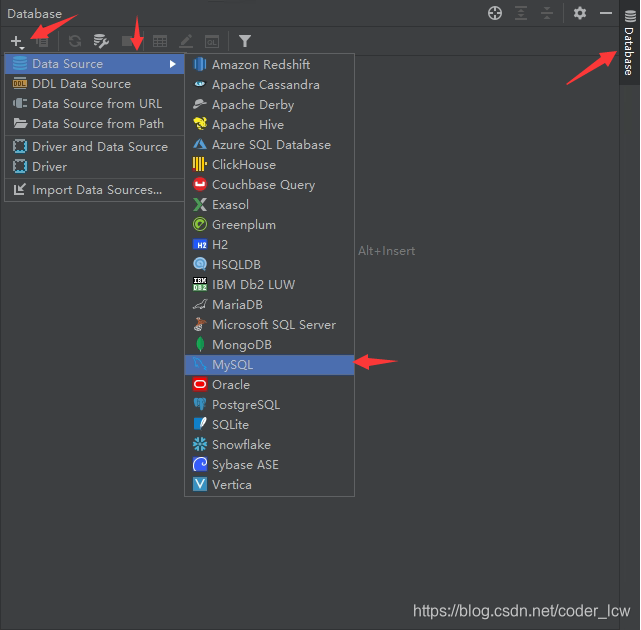Click the plus New button in the Database toolbar

click(x=17, y=41)
